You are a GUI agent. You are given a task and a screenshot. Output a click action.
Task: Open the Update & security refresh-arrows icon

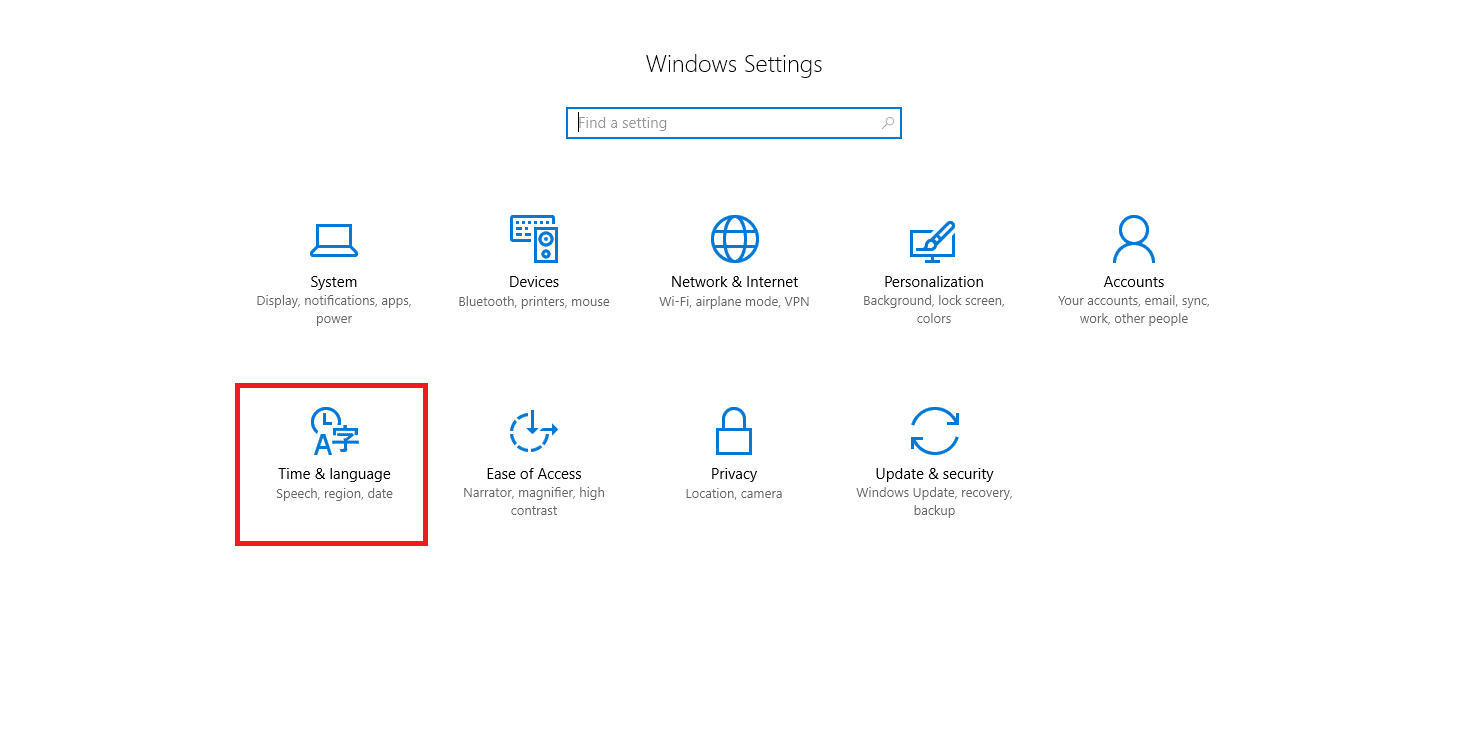pos(934,431)
